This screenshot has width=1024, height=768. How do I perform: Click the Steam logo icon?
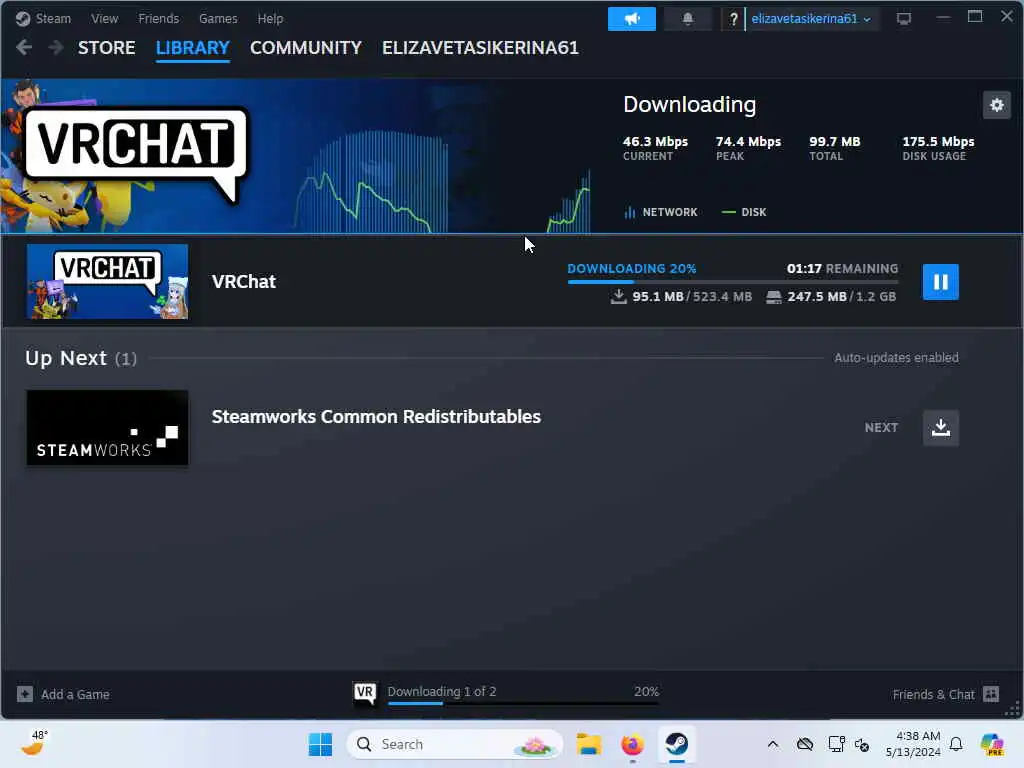click(23, 18)
